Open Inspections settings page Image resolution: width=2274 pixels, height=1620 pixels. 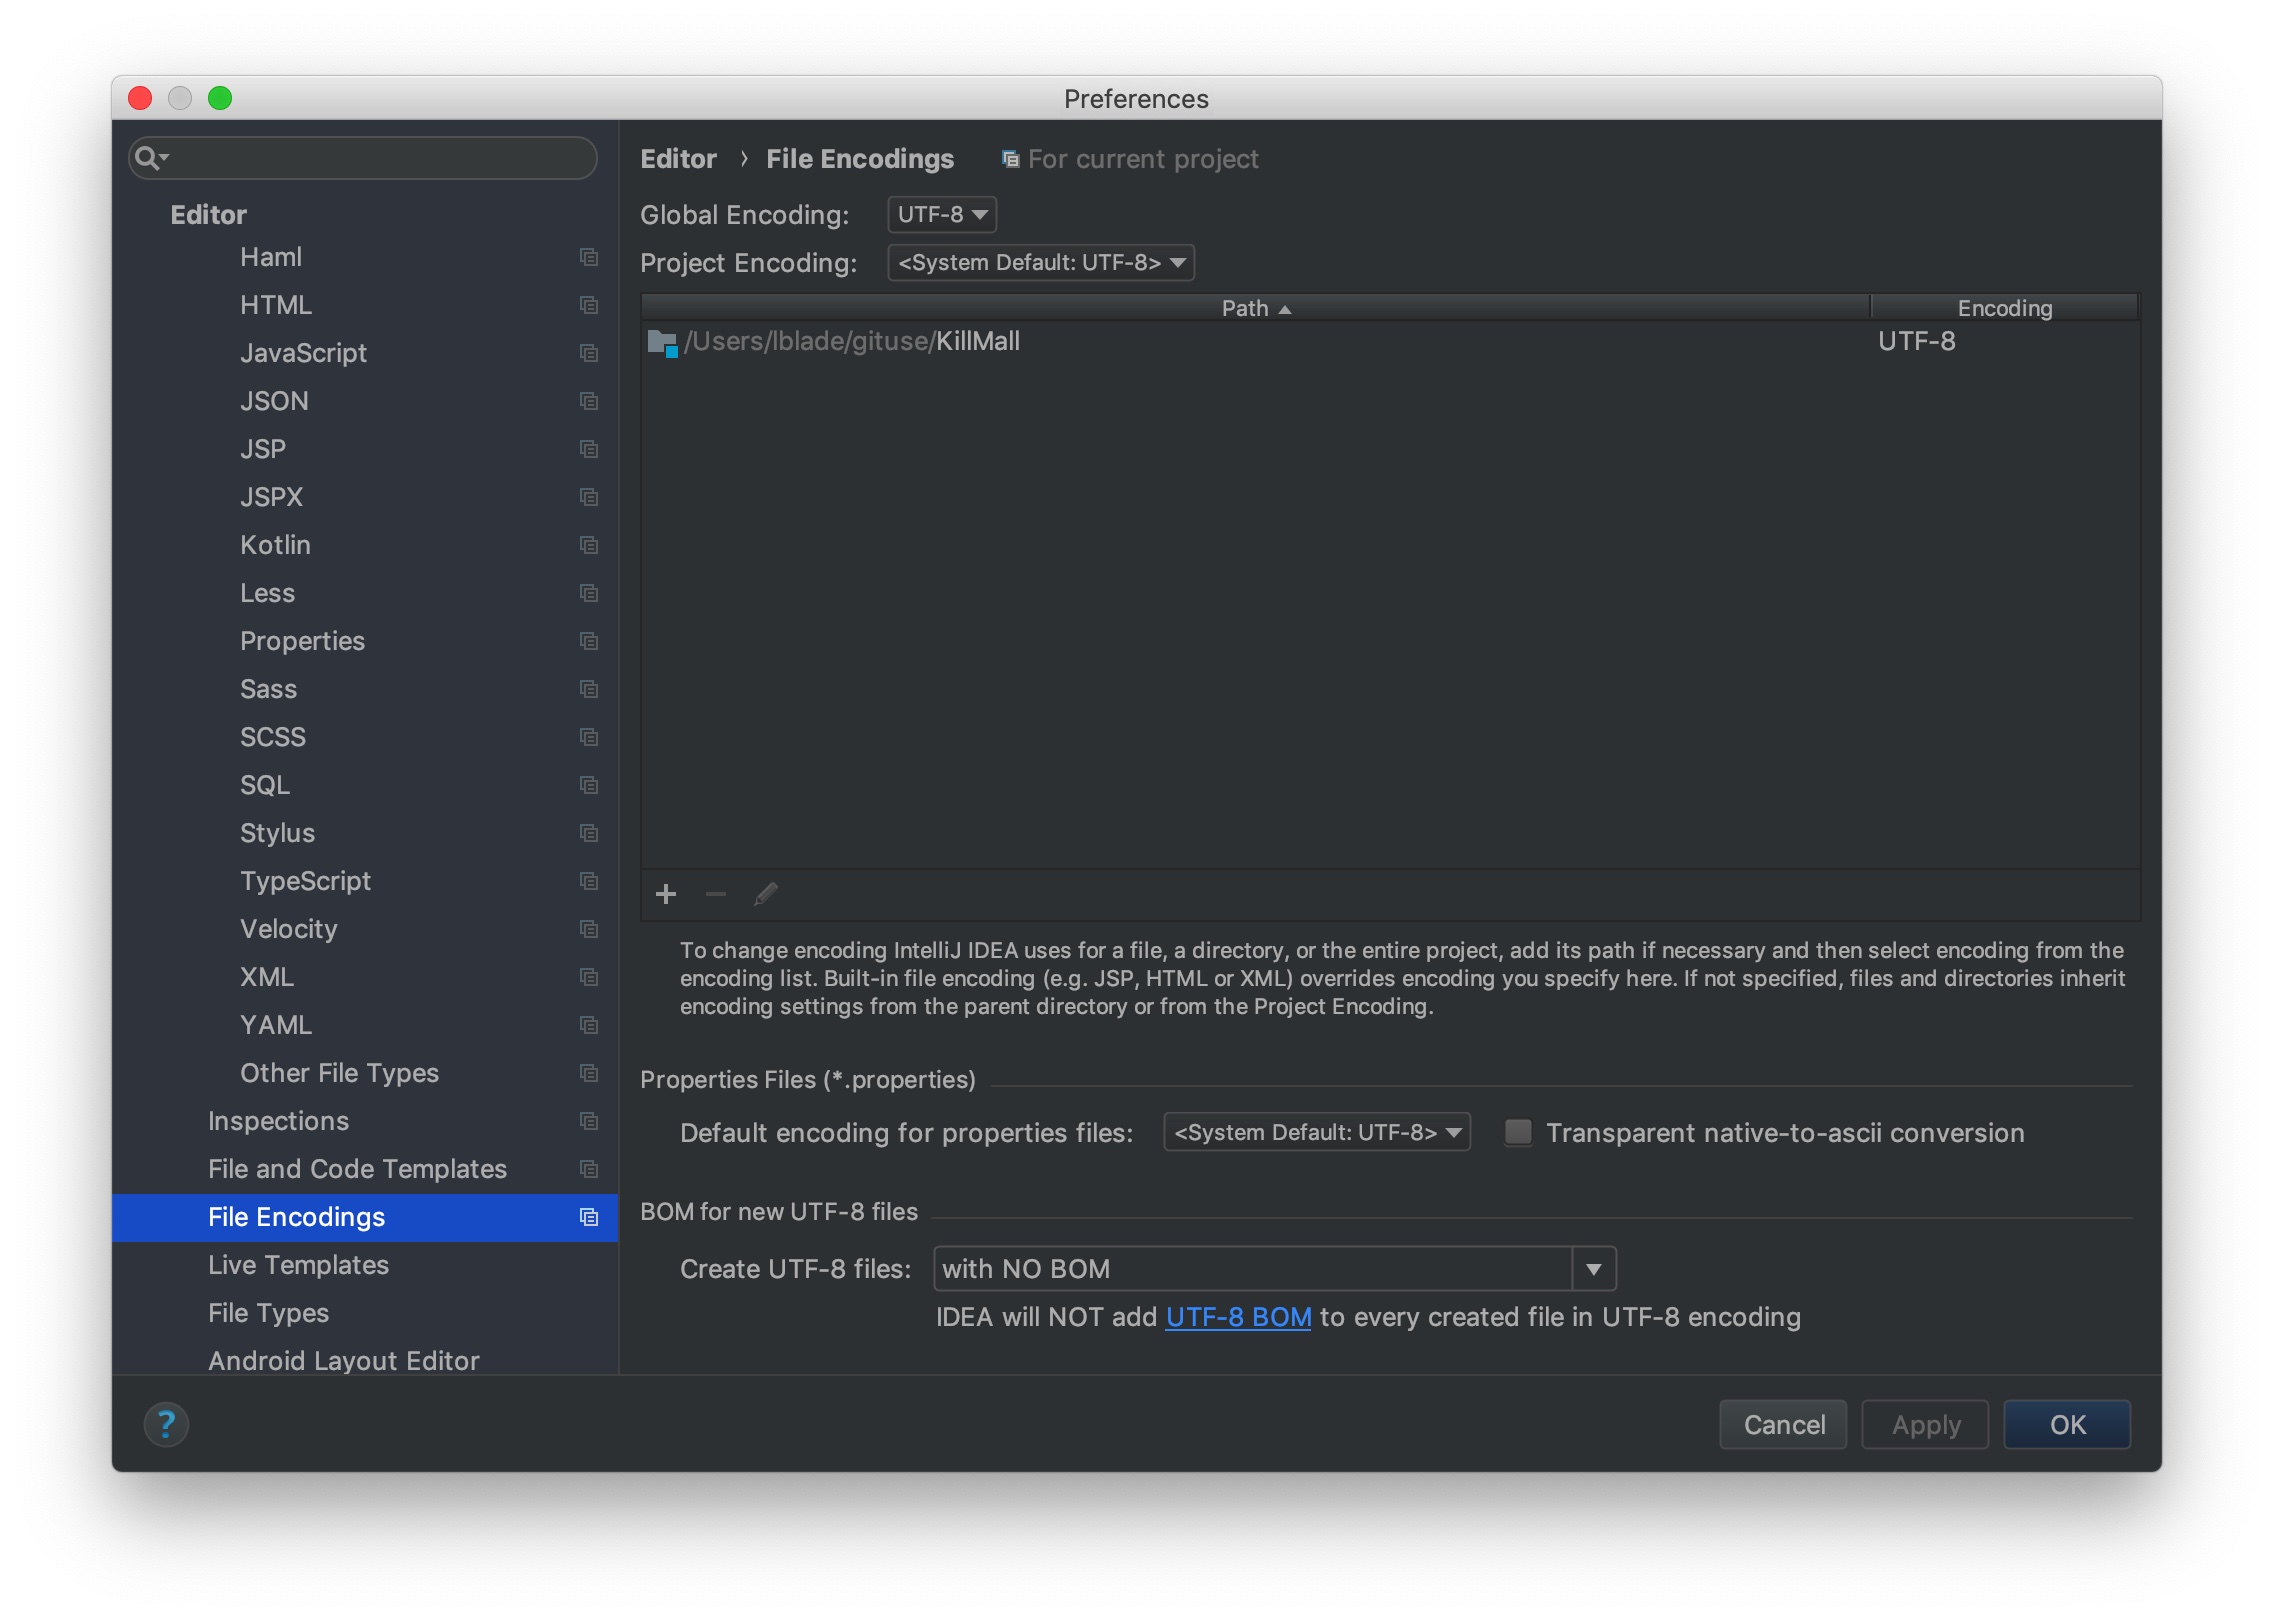click(278, 1121)
